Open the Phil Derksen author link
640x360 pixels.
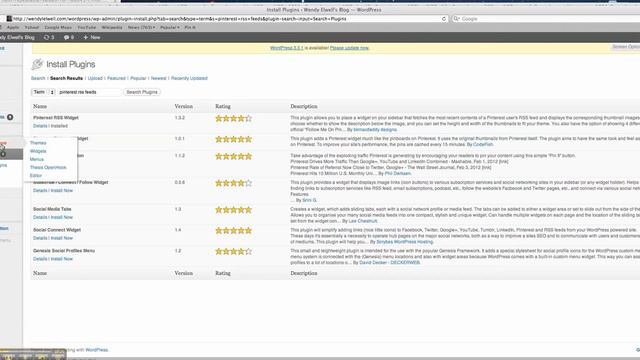click(x=398, y=173)
